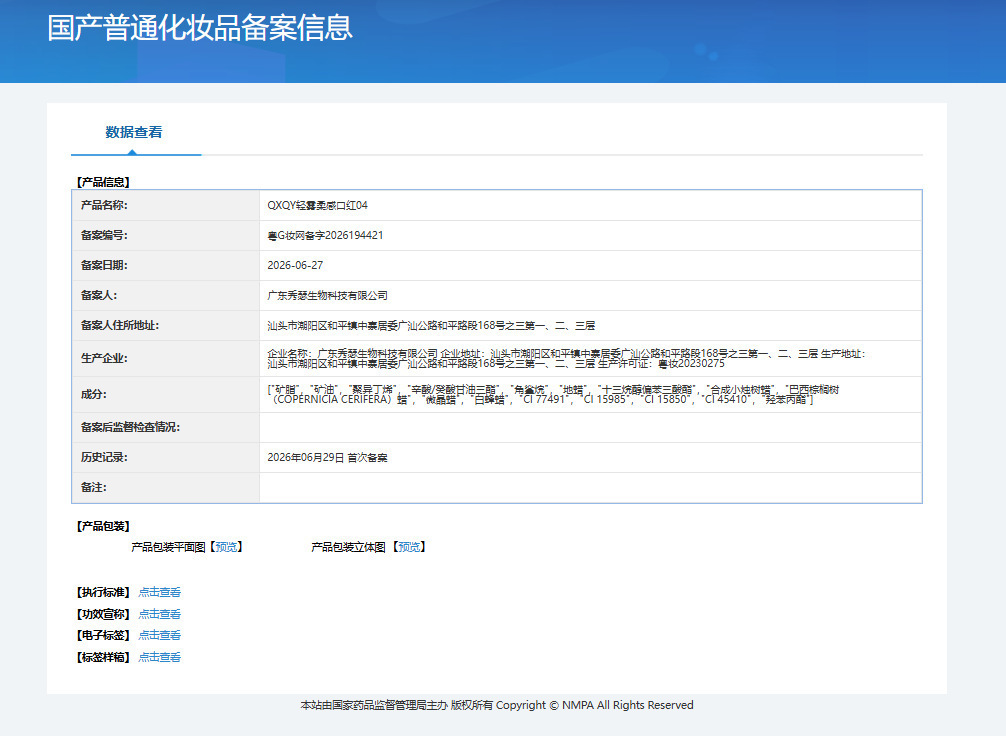The height and width of the screenshot is (736, 1006).
Task: Click the 生产企业 row label
Action: coord(104,358)
